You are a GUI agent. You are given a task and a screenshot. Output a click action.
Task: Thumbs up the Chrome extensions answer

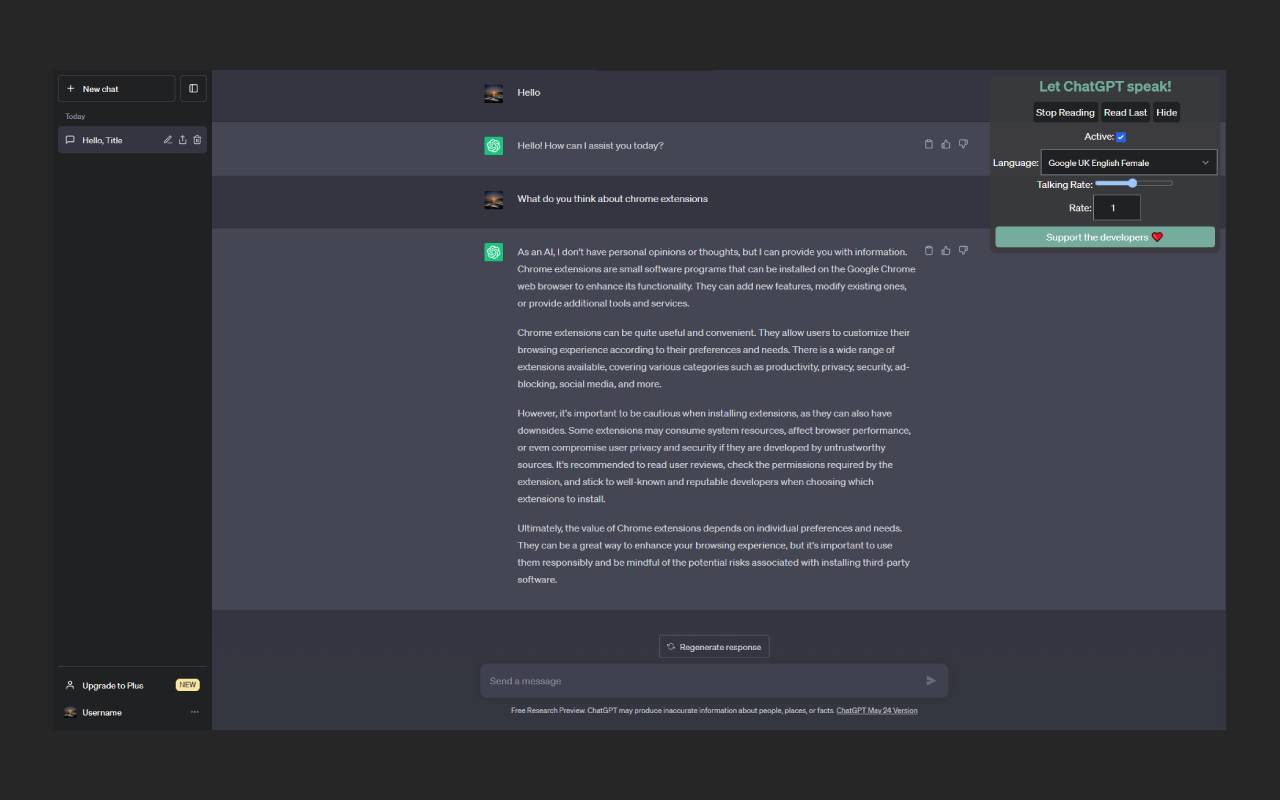point(946,250)
